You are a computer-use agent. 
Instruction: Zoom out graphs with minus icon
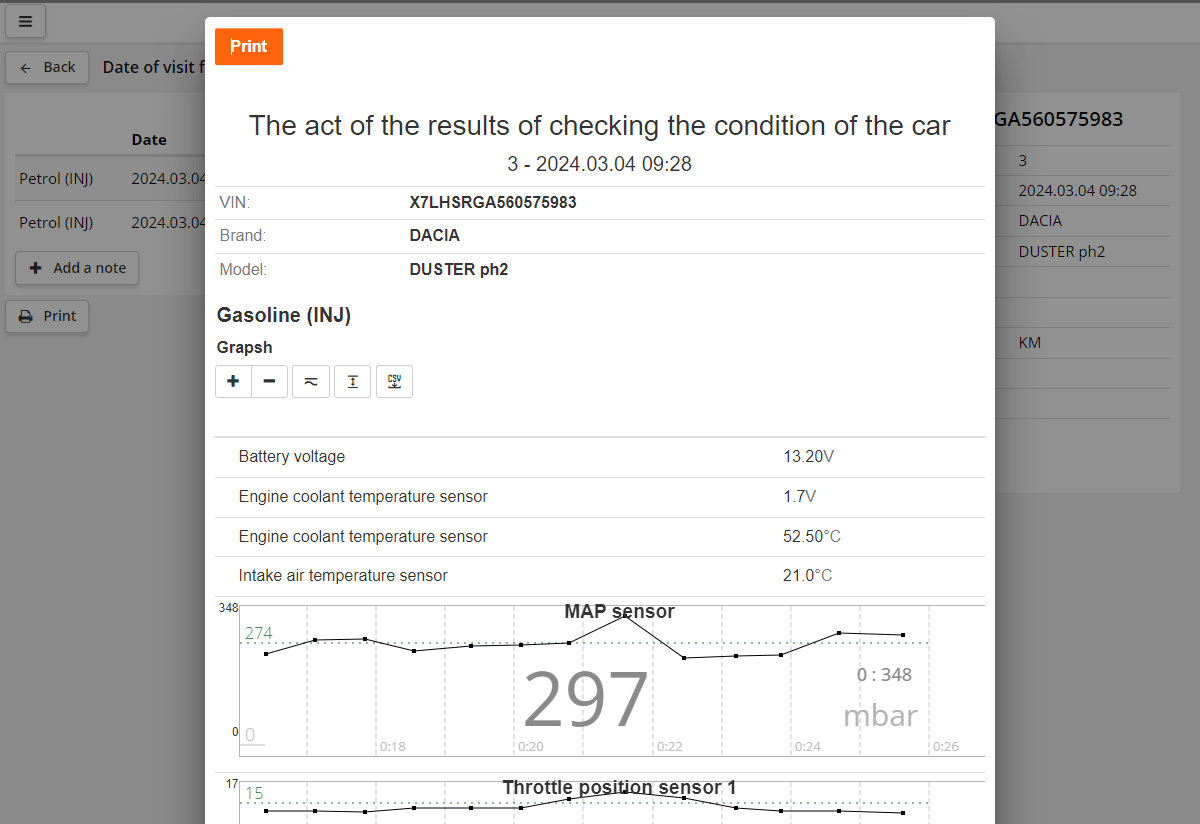(x=269, y=382)
